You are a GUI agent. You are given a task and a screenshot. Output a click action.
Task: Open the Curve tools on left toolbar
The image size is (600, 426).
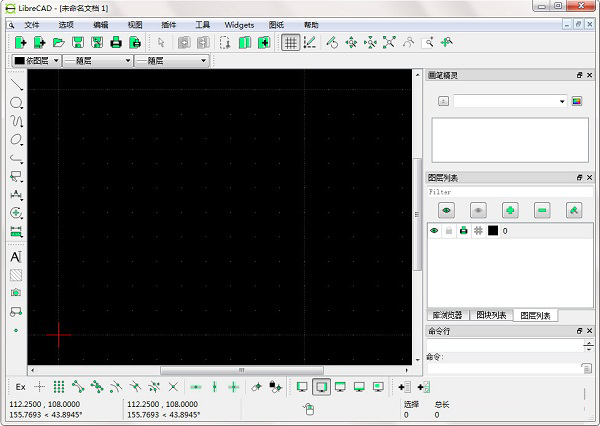coord(16,121)
